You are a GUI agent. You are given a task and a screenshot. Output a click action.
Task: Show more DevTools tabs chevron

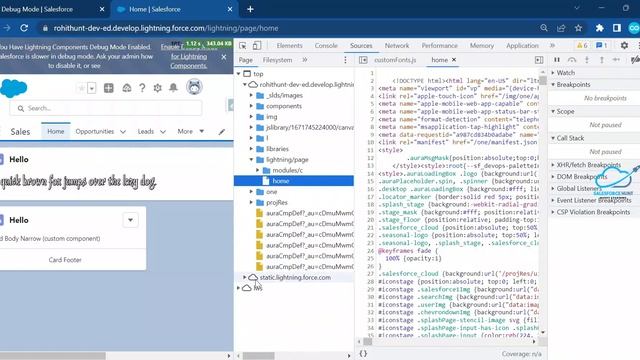[552, 45]
